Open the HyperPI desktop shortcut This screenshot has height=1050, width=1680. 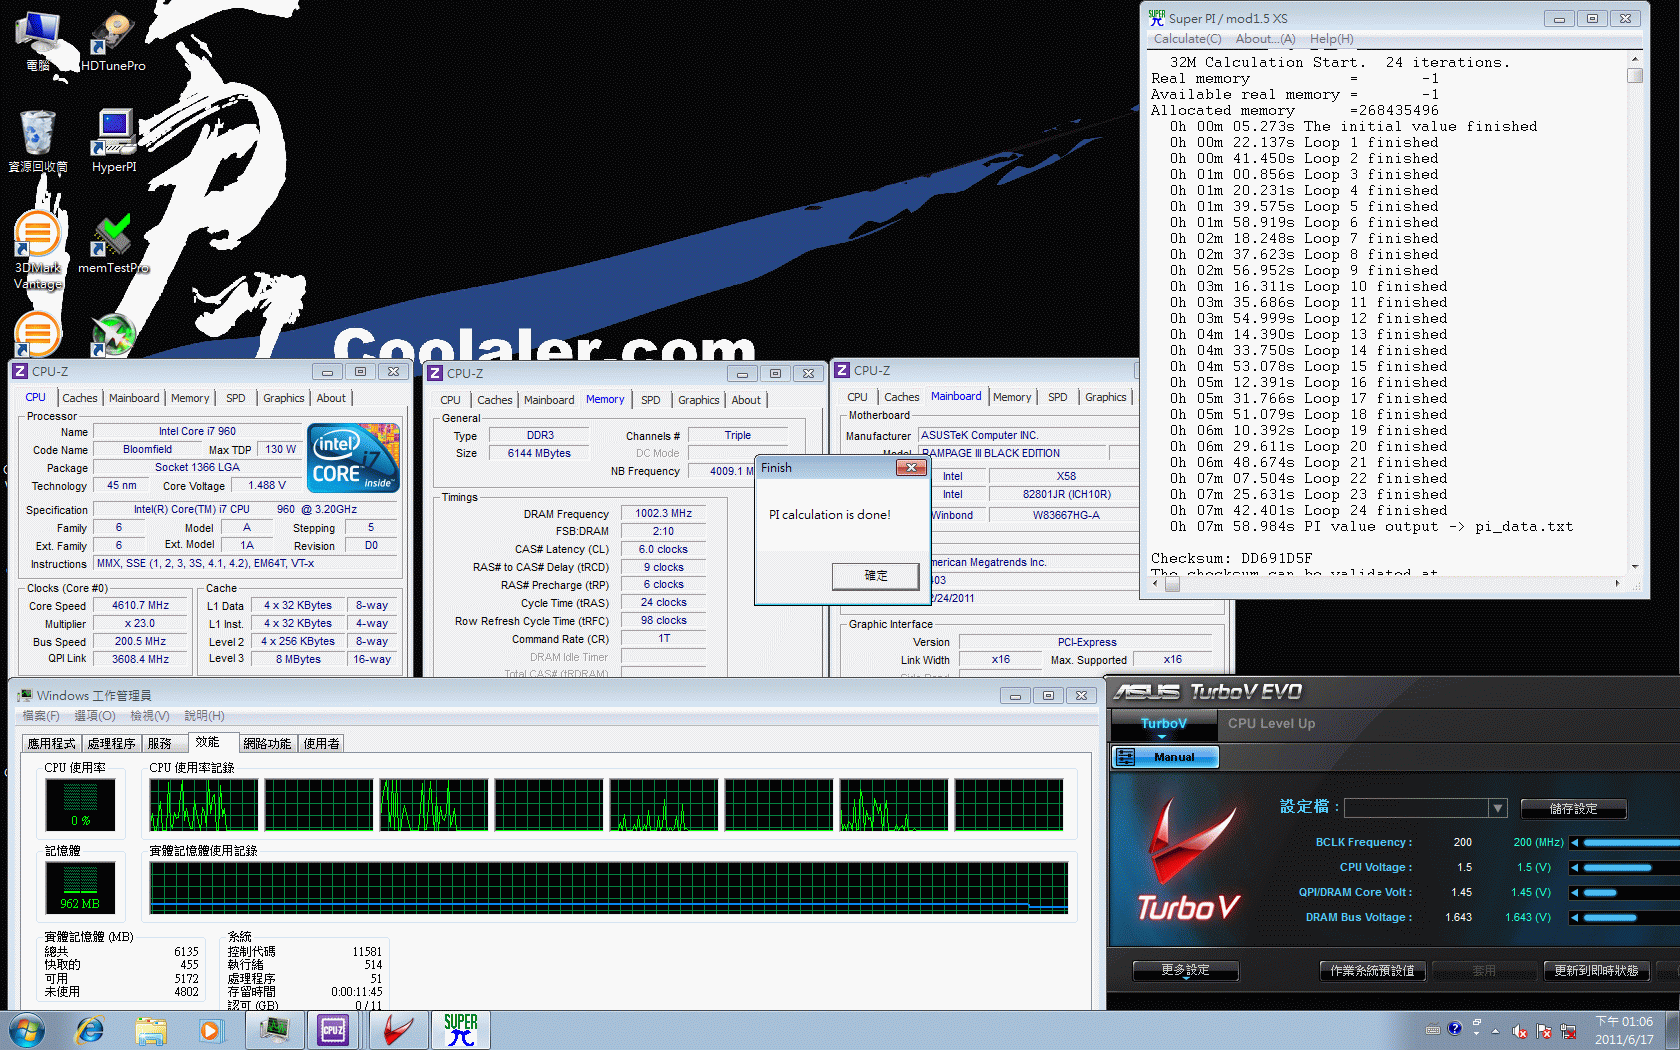114,141
